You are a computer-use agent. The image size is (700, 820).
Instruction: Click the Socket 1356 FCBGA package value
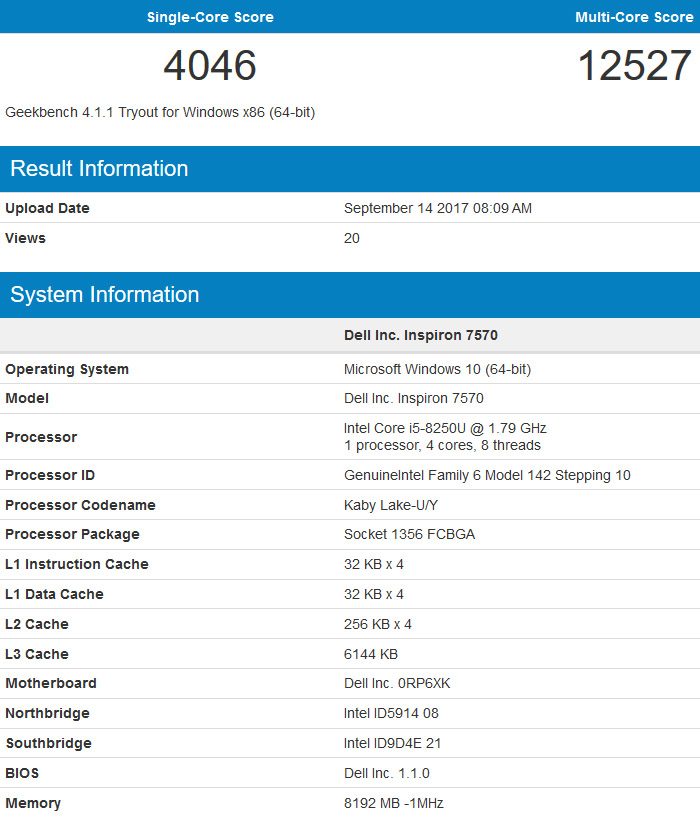point(409,534)
